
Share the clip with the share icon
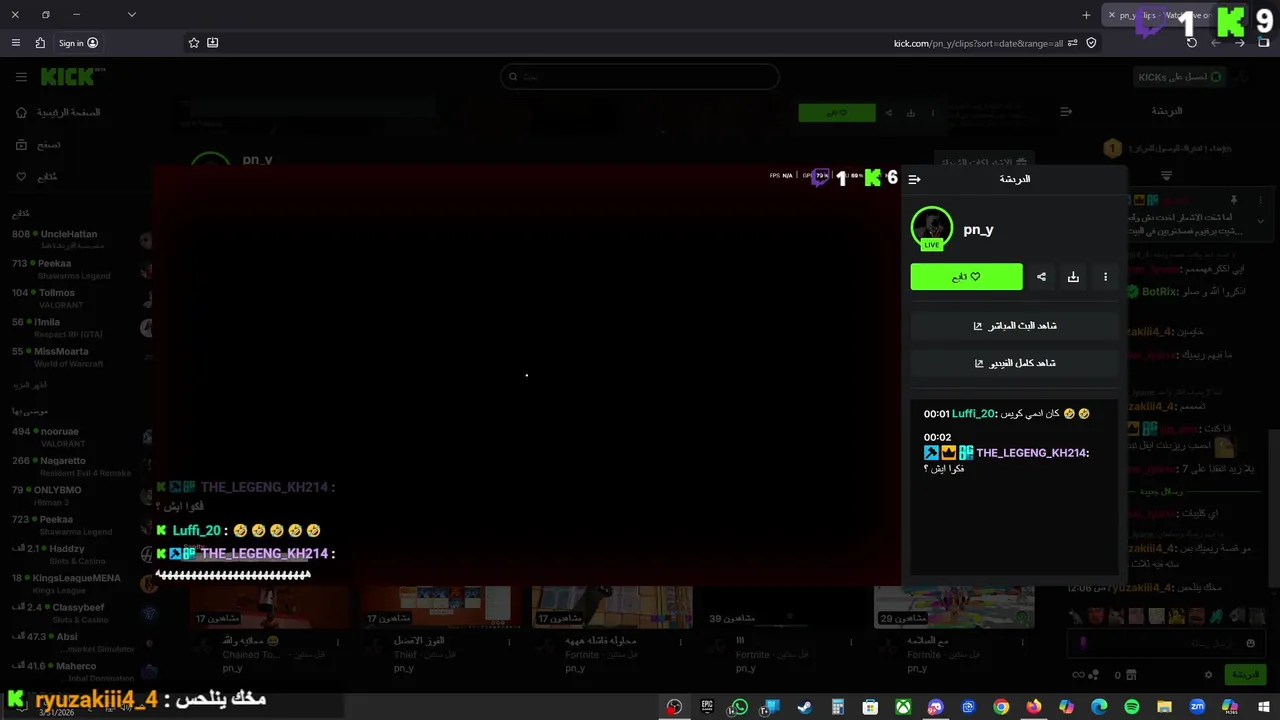coord(1041,277)
